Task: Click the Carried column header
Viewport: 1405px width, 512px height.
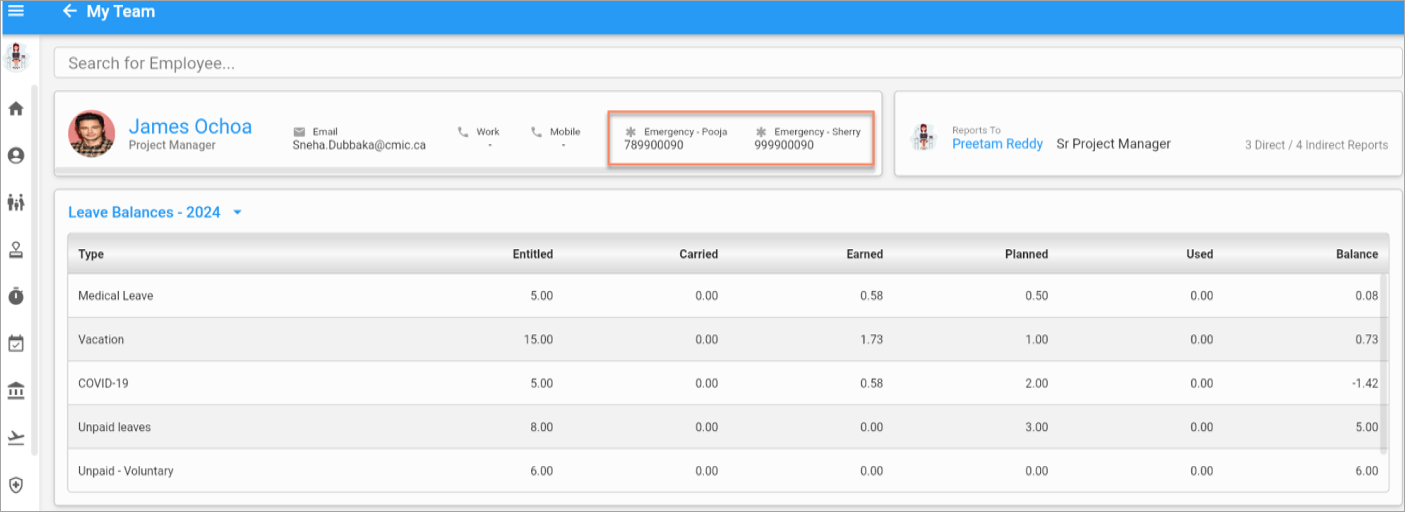Action: [699, 254]
